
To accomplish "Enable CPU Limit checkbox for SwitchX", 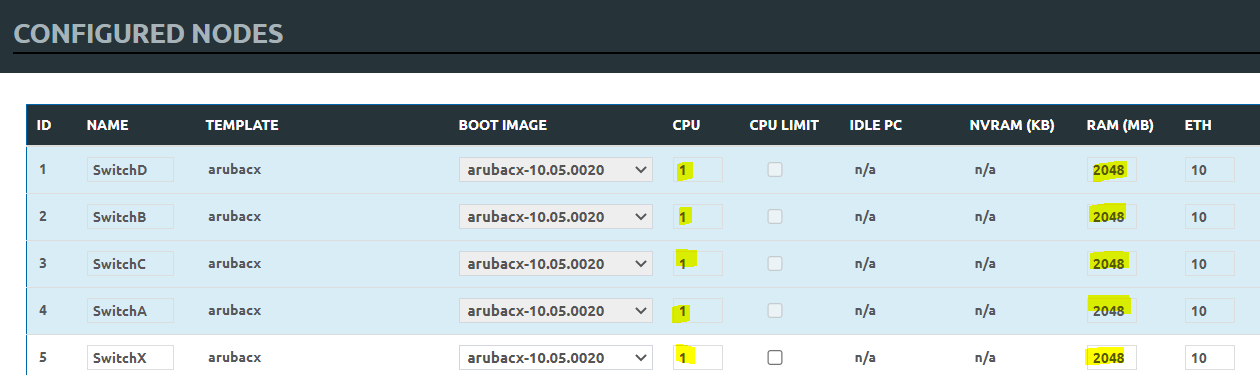I will [775, 358].
